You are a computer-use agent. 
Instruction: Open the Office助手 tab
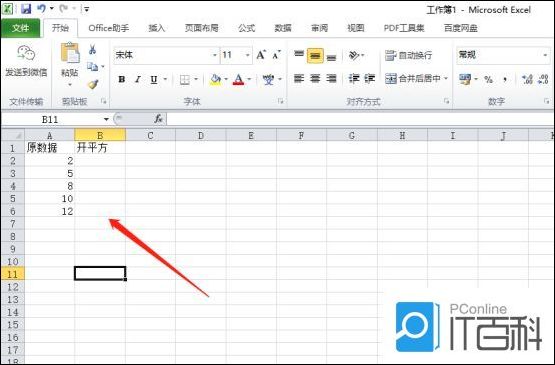[109, 28]
